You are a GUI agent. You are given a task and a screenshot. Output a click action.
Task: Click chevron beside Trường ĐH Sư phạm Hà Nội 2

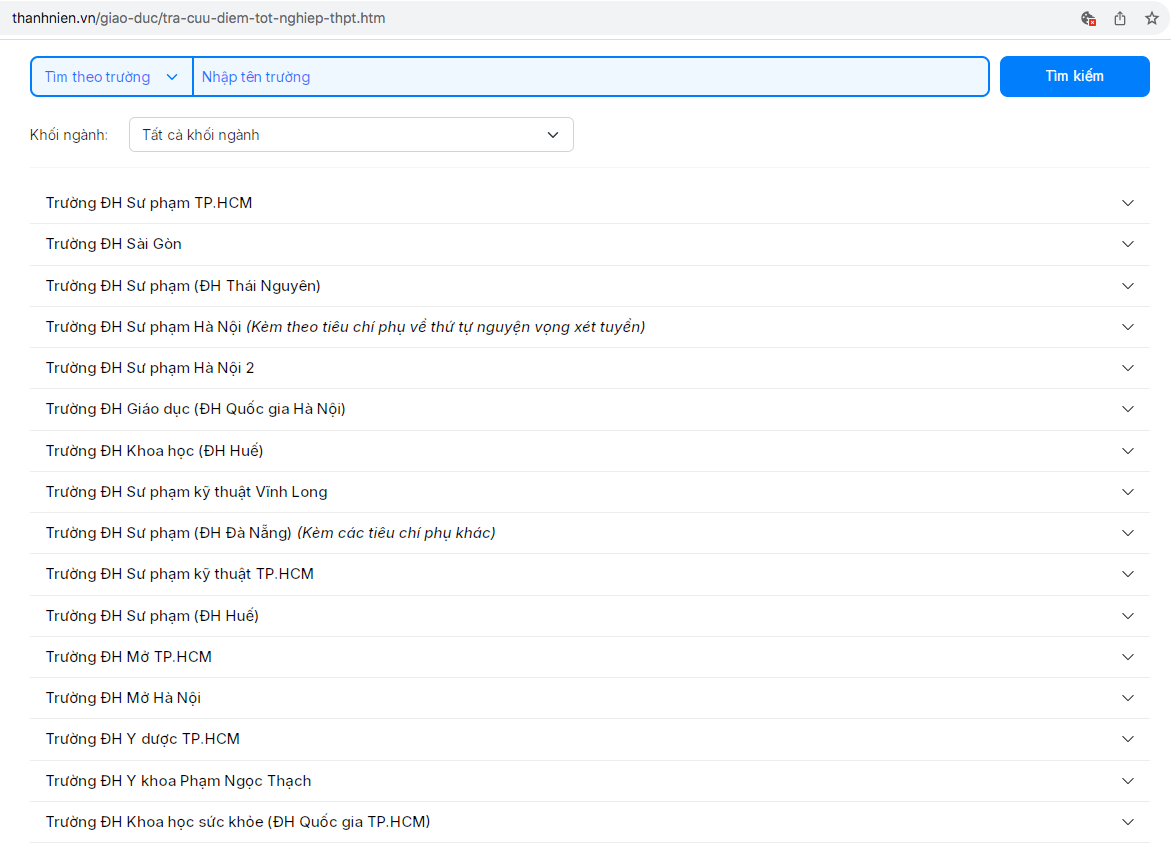pyautogui.click(x=1128, y=368)
